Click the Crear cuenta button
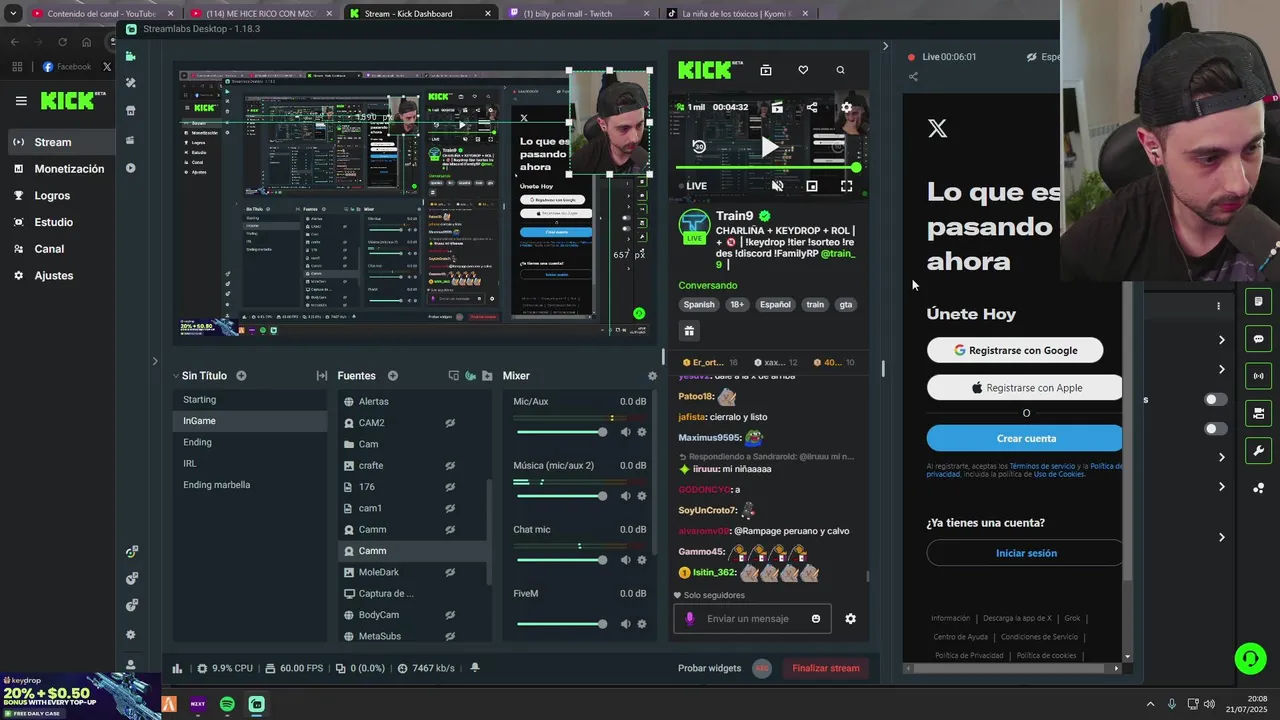Image resolution: width=1280 pixels, height=720 pixels. [x=1025, y=438]
